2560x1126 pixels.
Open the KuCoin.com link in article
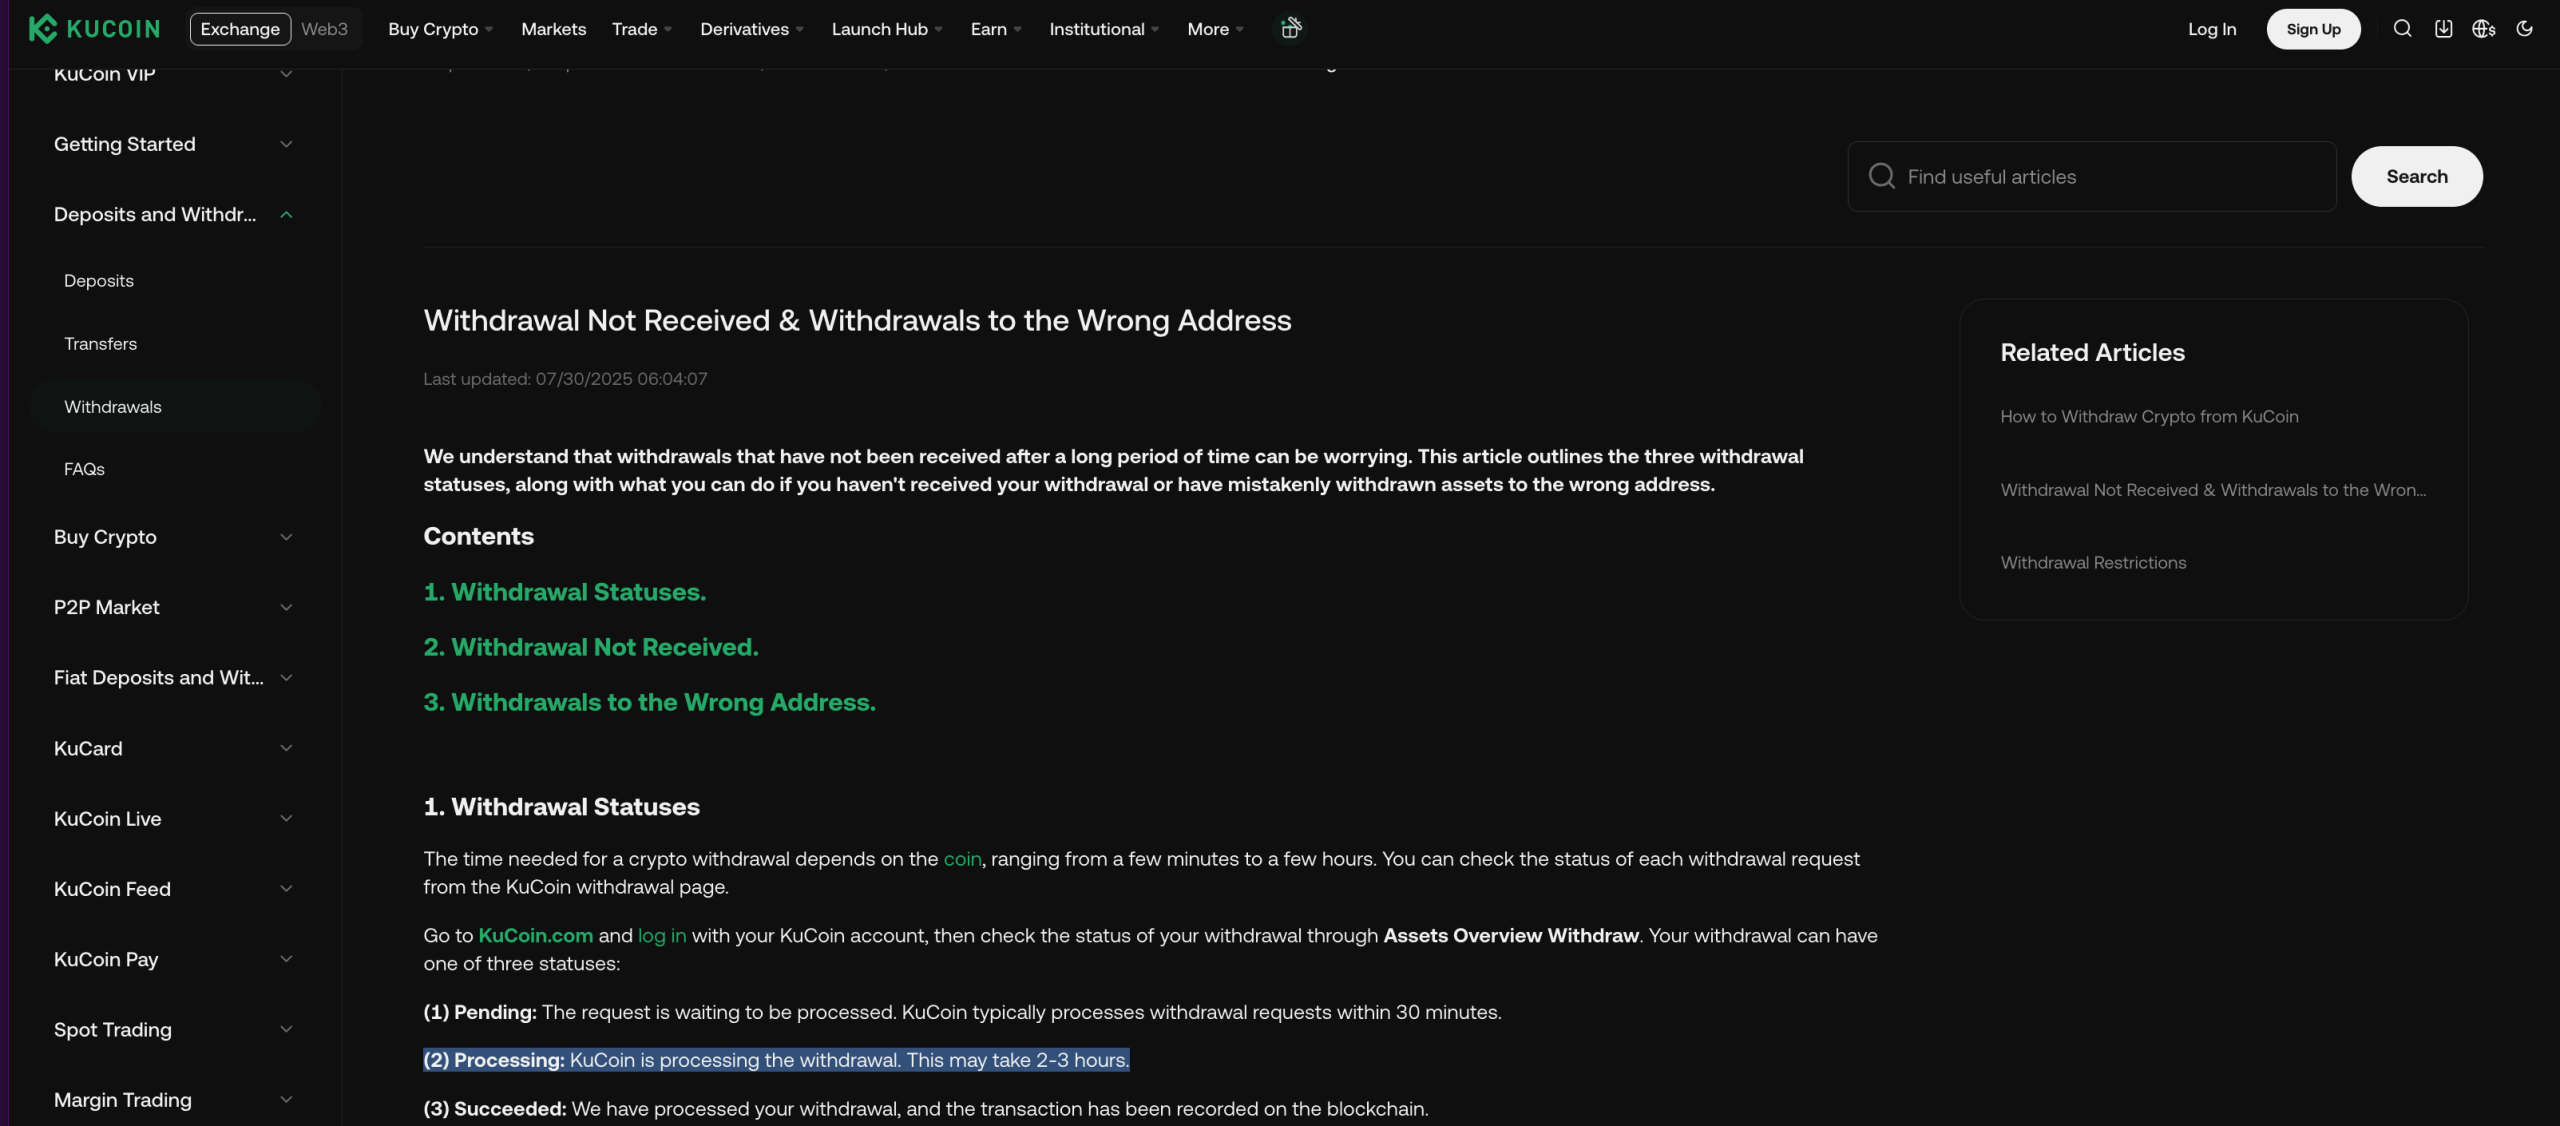(x=536, y=935)
